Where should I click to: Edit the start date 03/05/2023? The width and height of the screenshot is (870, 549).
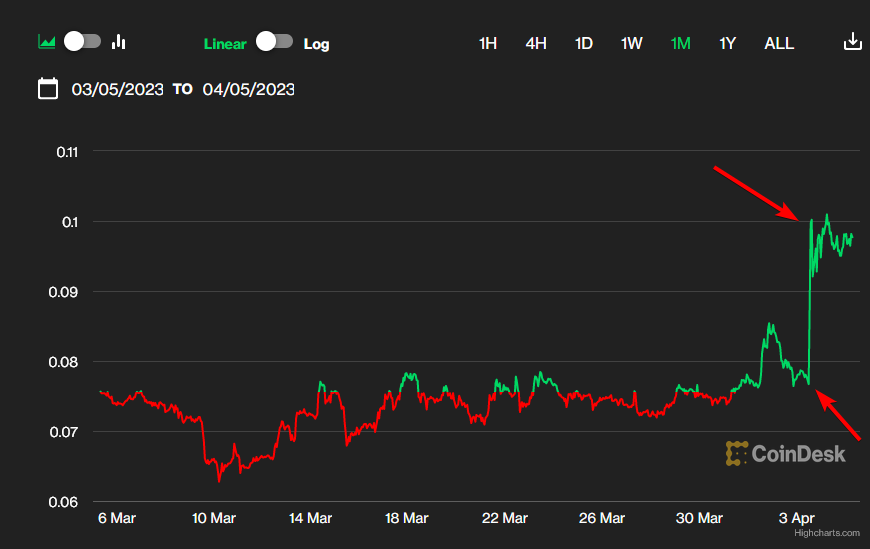(x=117, y=89)
